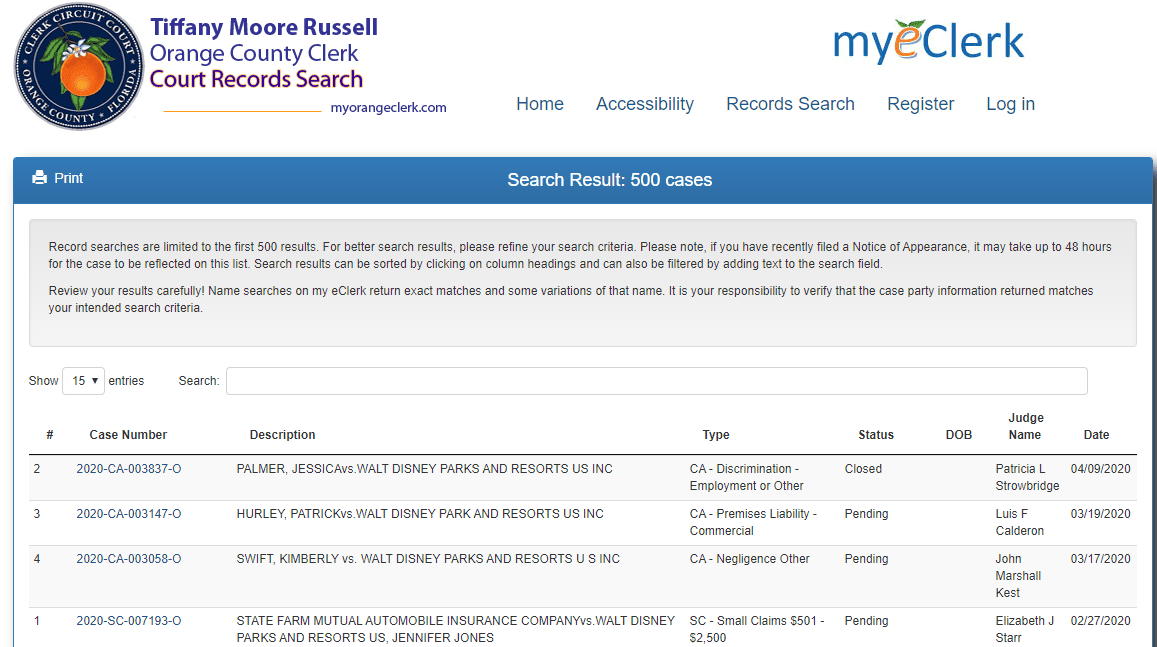This screenshot has width=1157, height=647.
Task: Select the HURLEY, PATRICK description text
Action: coord(420,513)
